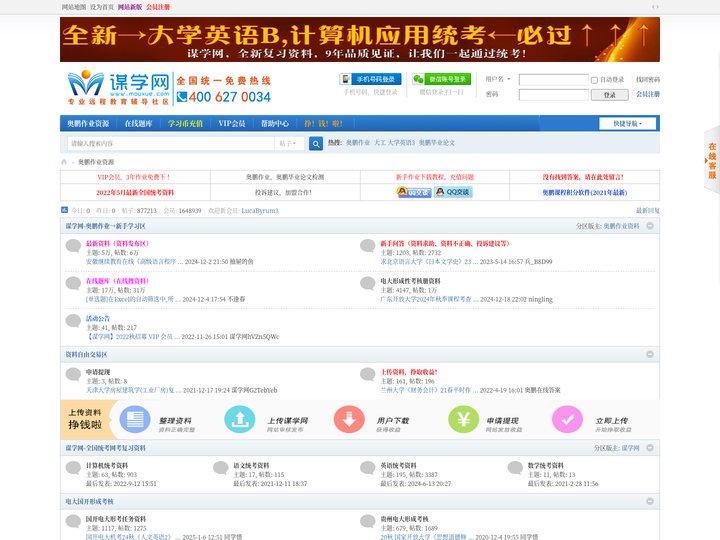Collapse the 电大国开形成考核 section

(x=650, y=501)
